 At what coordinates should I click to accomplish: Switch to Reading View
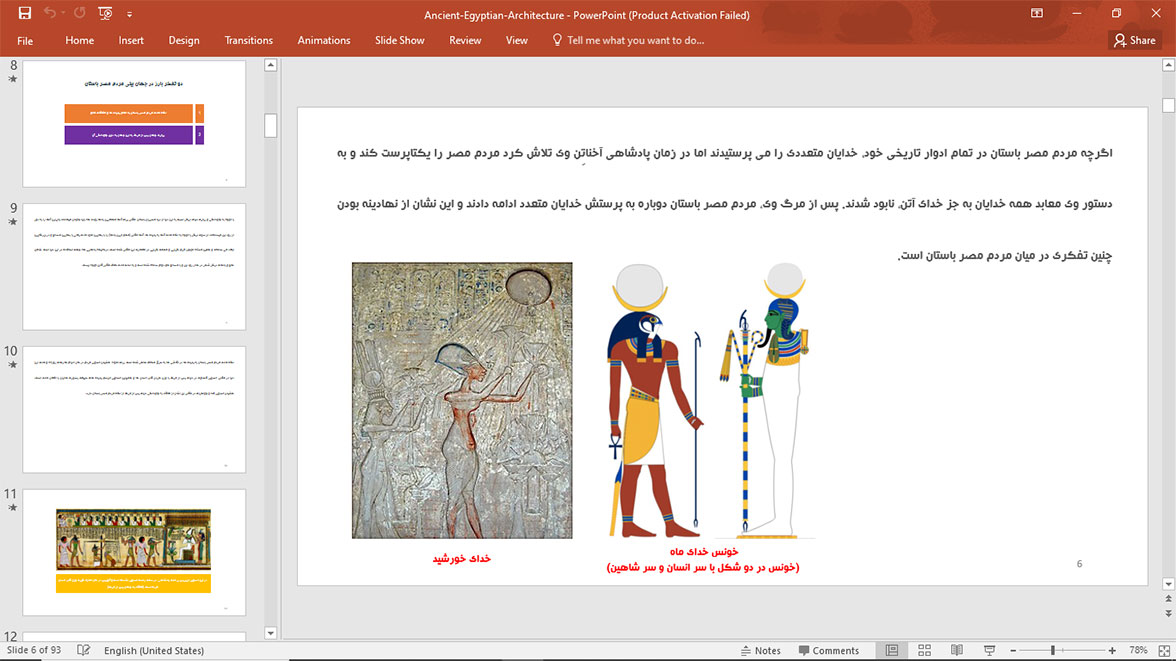957,650
